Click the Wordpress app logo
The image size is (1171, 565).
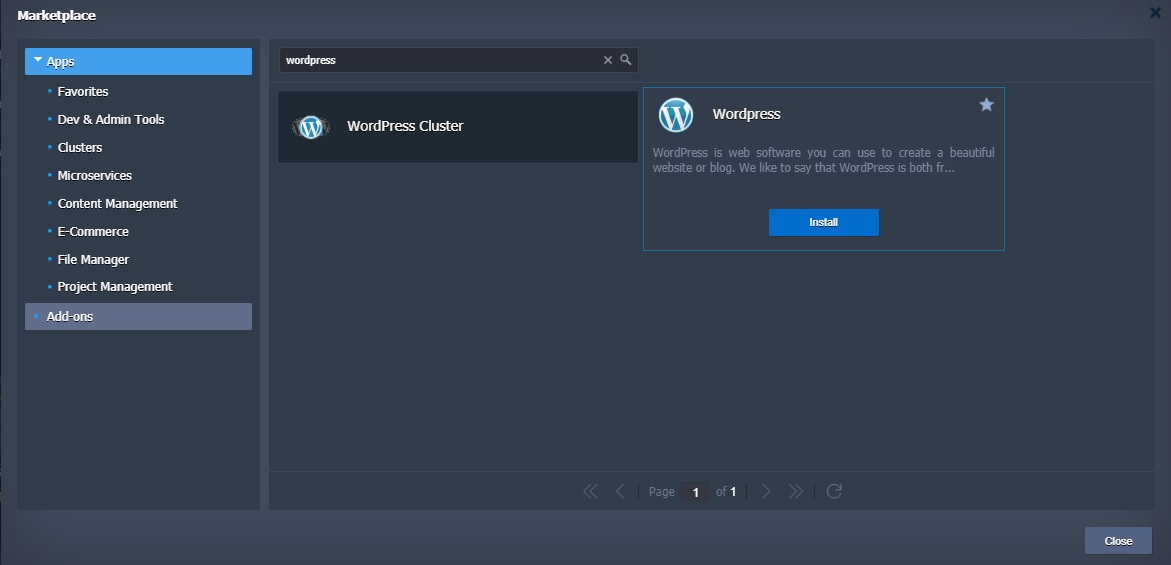click(676, 115)
